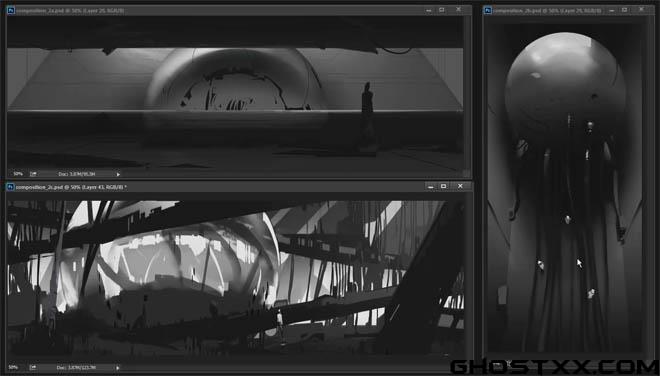
Task: Click the 50% zoom field in composition_2c window
Action: (x=13, y=368)
